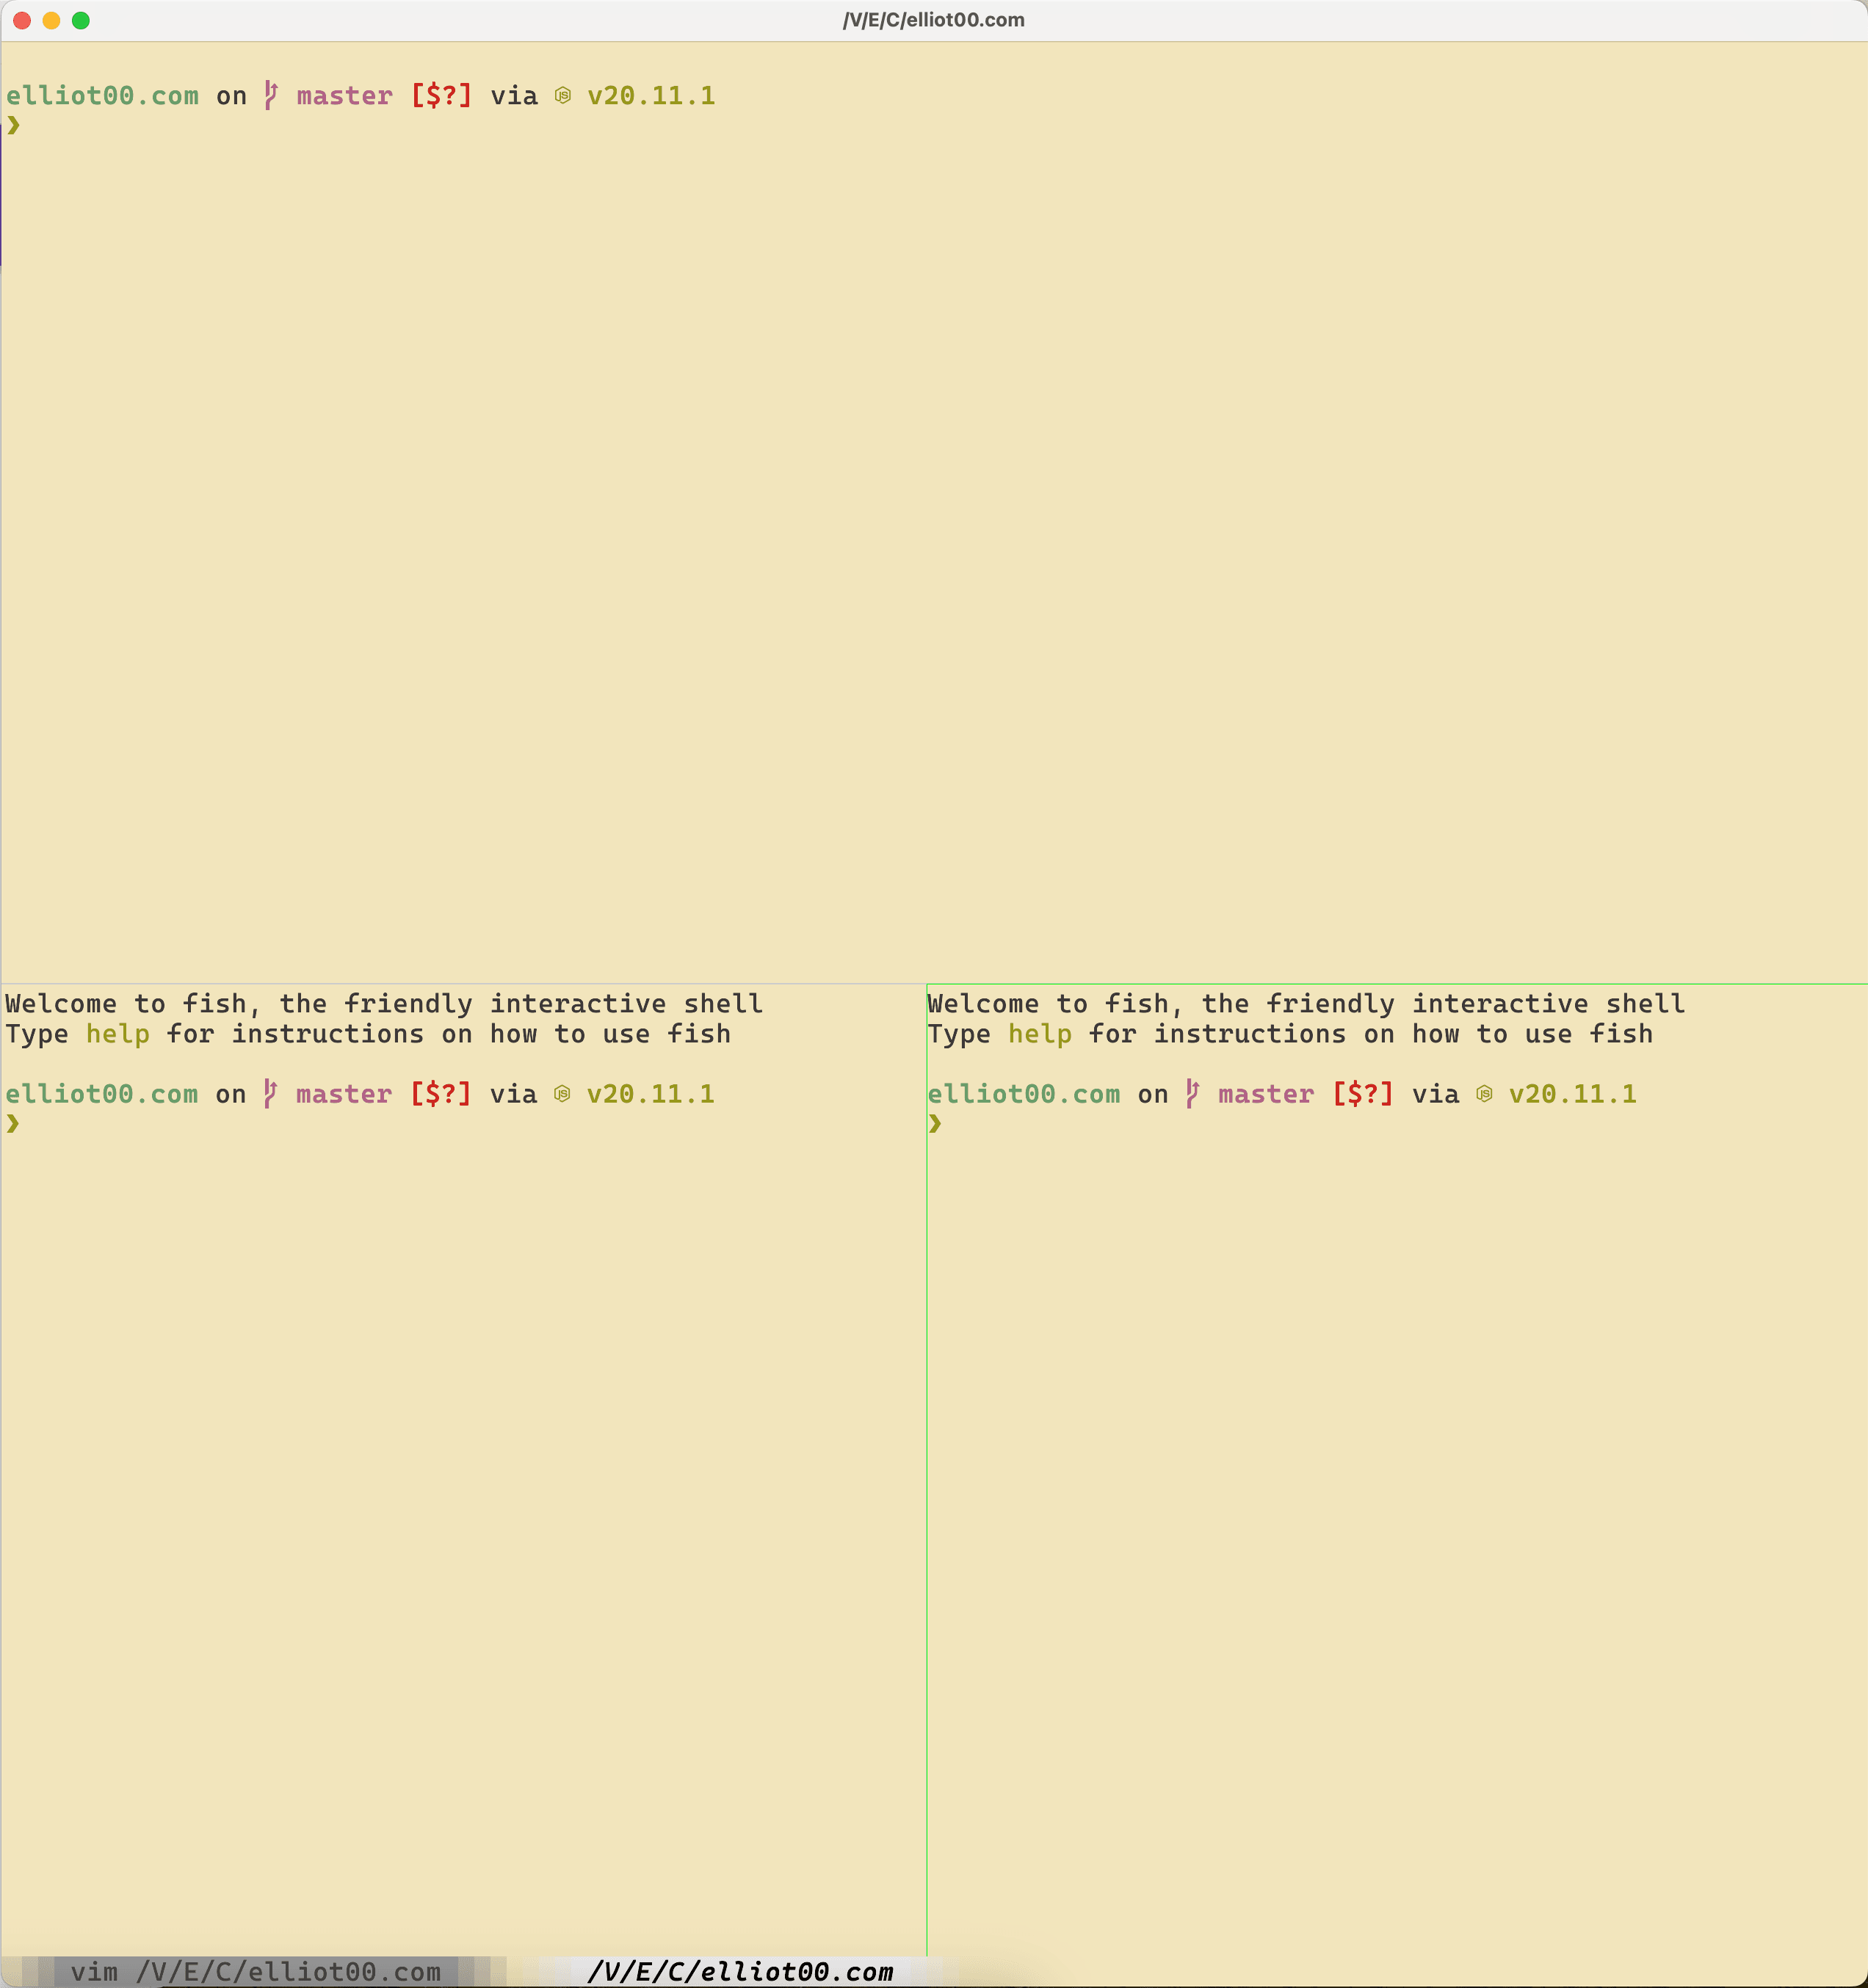The height and width of the screenshot is (1988, 1868).
Task: Click the 'help' word in bottom-left pane
Action: [x=118, y=1034]
